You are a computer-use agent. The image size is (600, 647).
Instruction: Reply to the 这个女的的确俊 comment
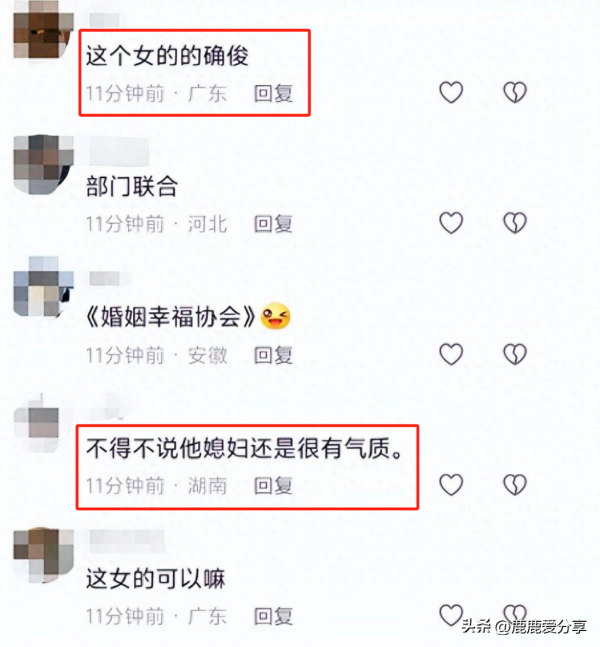pyautogui.click(x=273, y=93)
